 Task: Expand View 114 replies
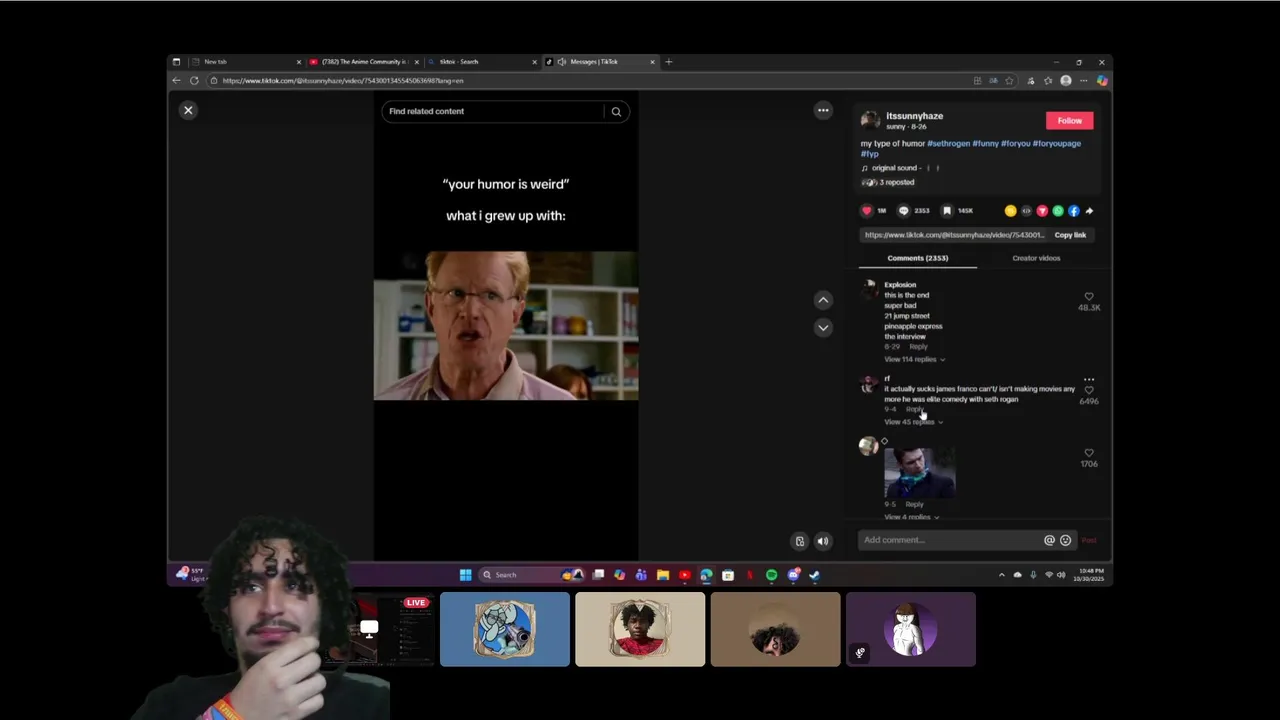coord(914,359)
